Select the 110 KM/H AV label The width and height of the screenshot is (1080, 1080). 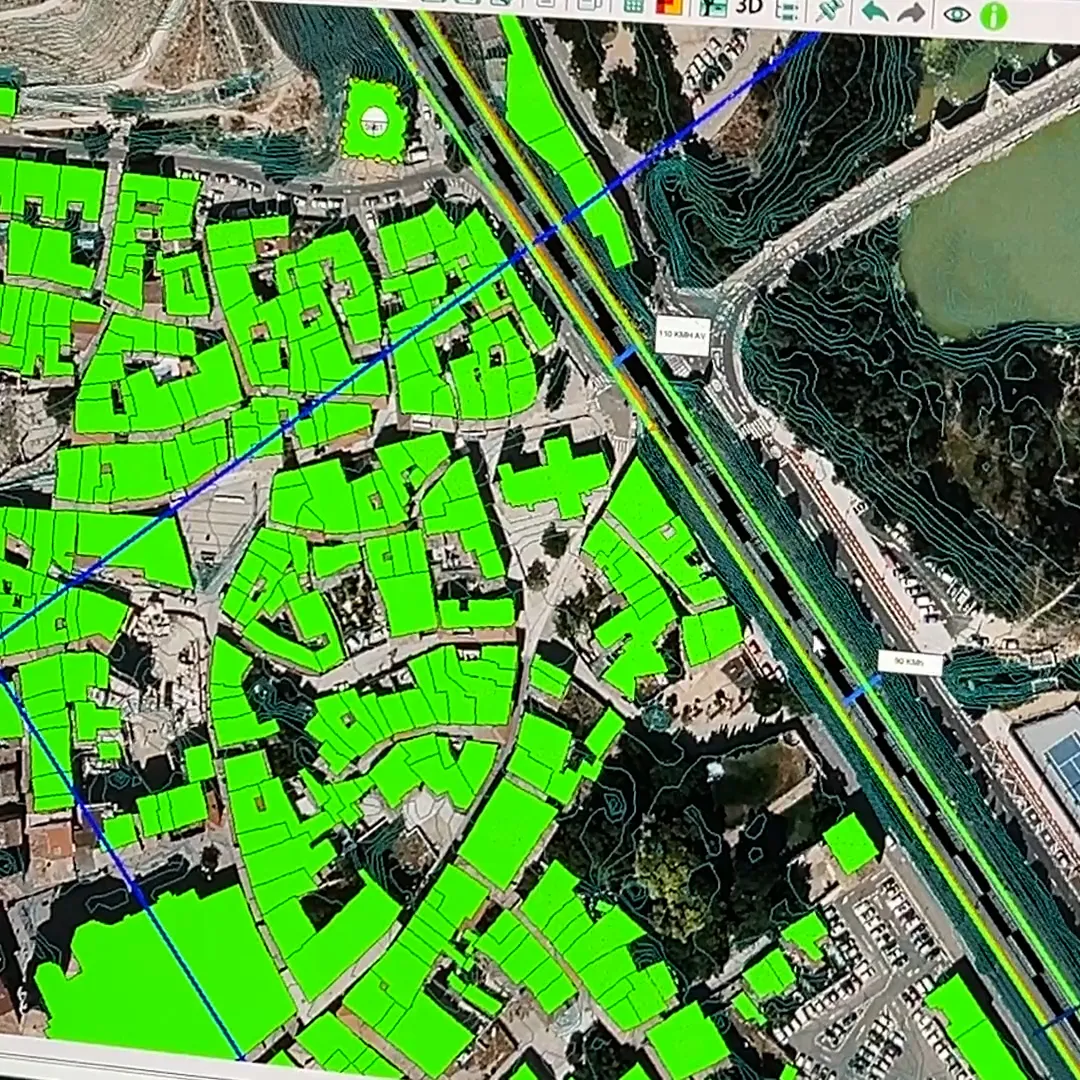coord(682,335)
